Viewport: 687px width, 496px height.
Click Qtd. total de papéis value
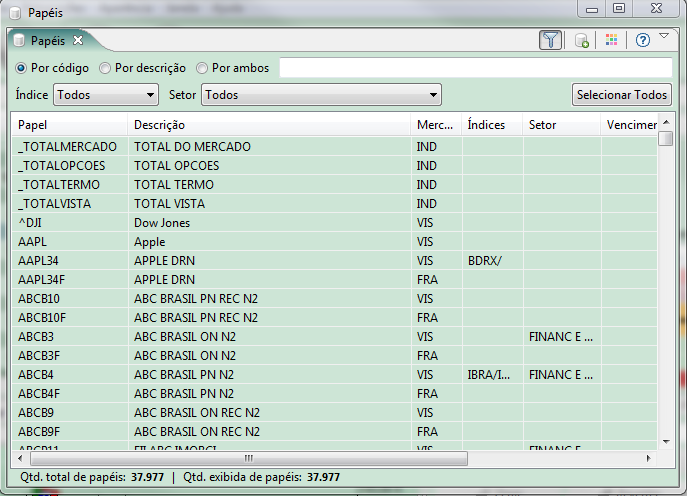tap(148, 477)
